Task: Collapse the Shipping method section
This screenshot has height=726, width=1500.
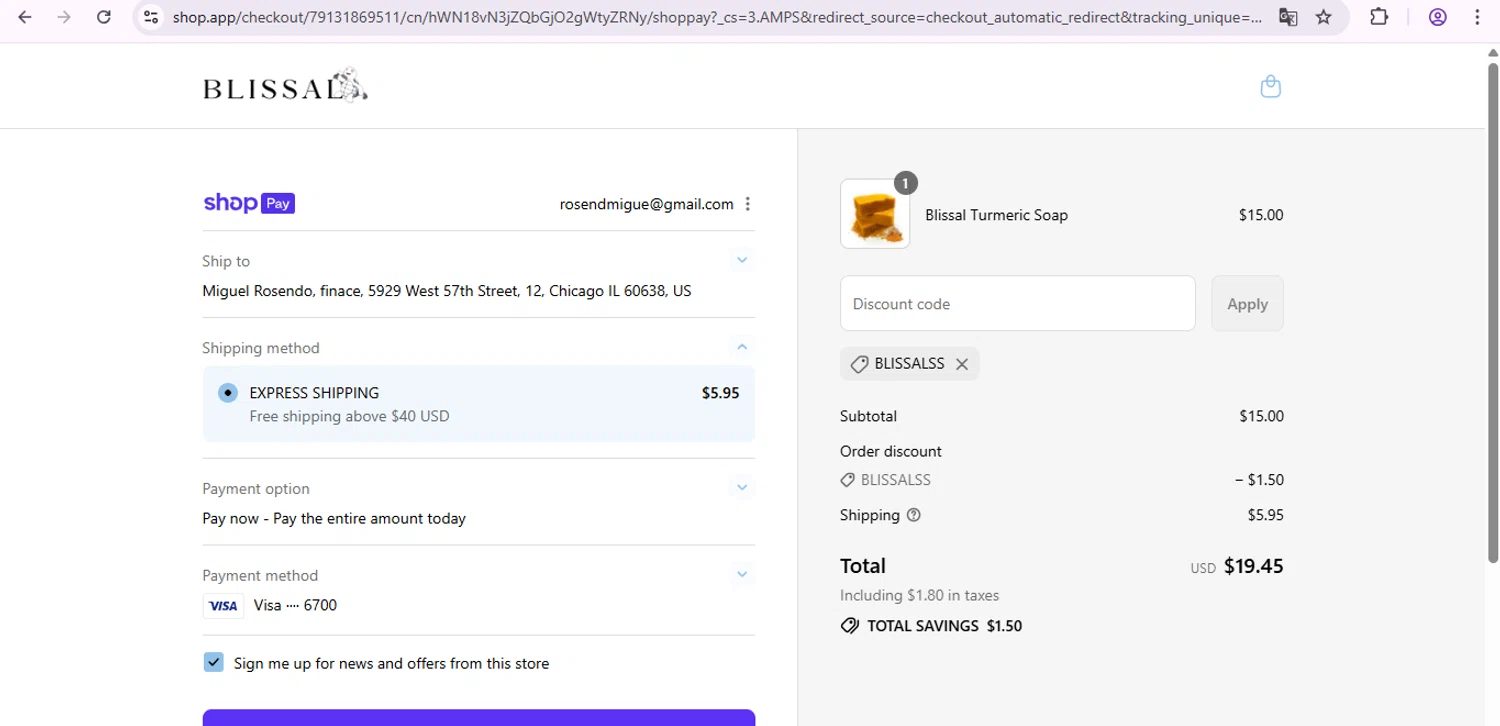Action: (742, 347)
